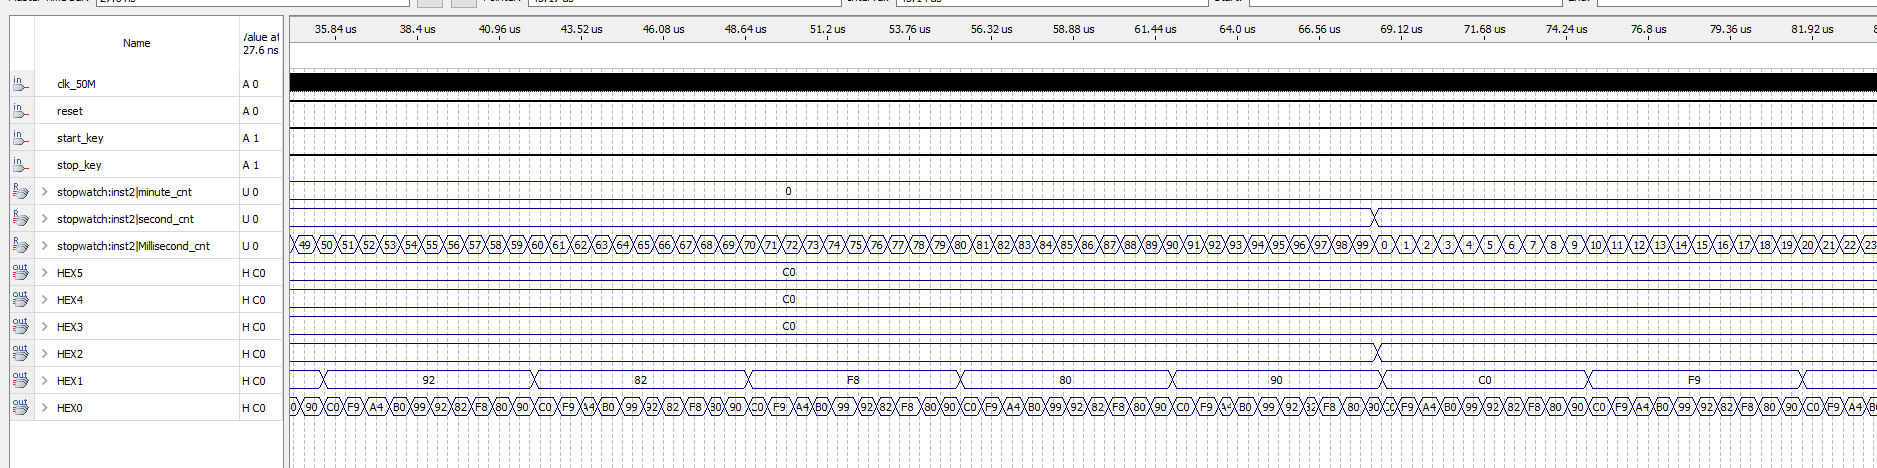Click the H C0 value of HEX1
Screen dimensions: 1877x468
[x=254, y=381]
